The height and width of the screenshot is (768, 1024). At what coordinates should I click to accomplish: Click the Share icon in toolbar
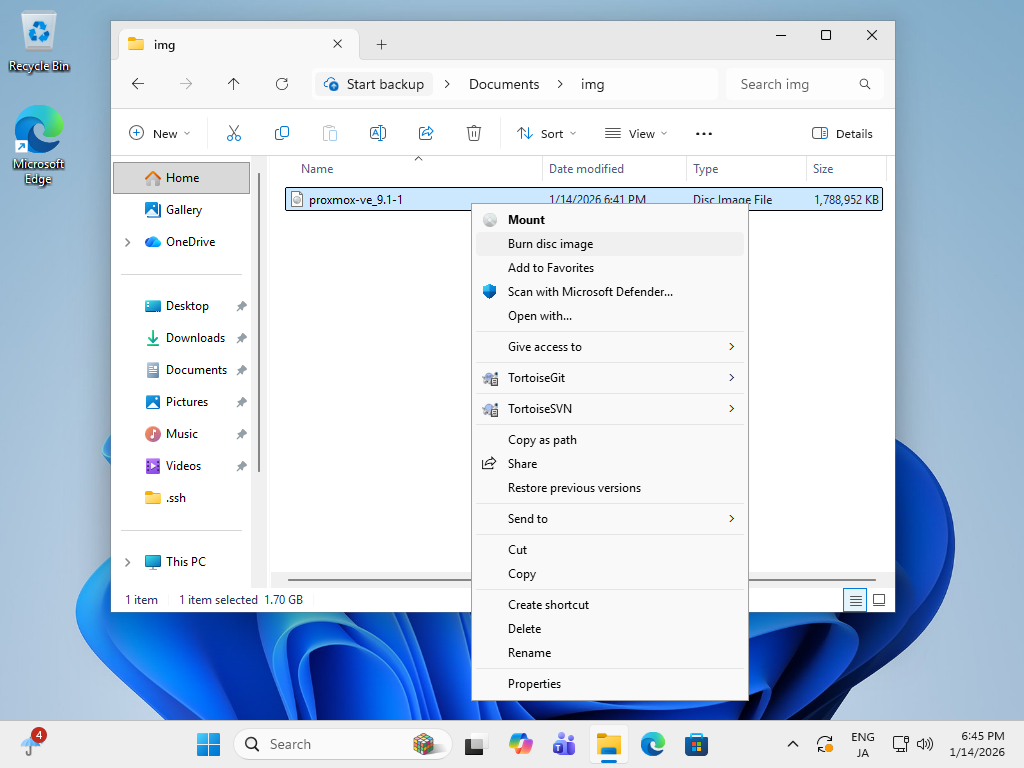[426, 133]
